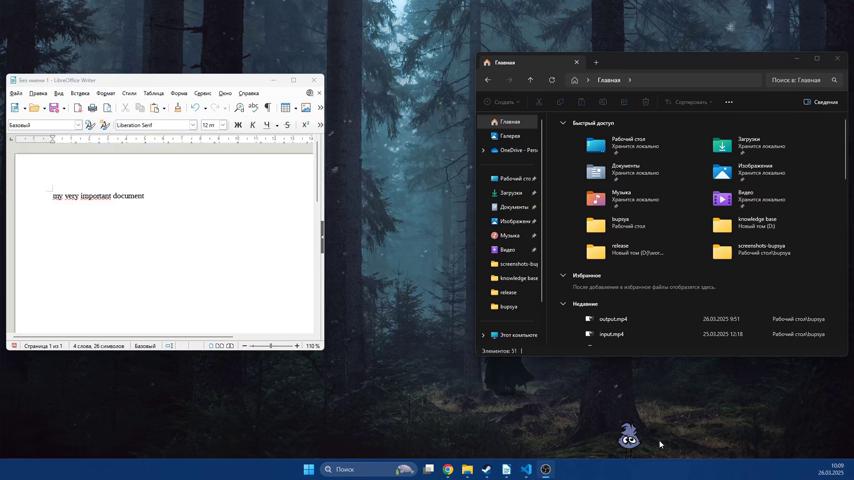This screenshot has height=480, width=854.
Task: Click the Up arrow in Explorer navigation
Action: pyautogui.click(x=530, y=80)
